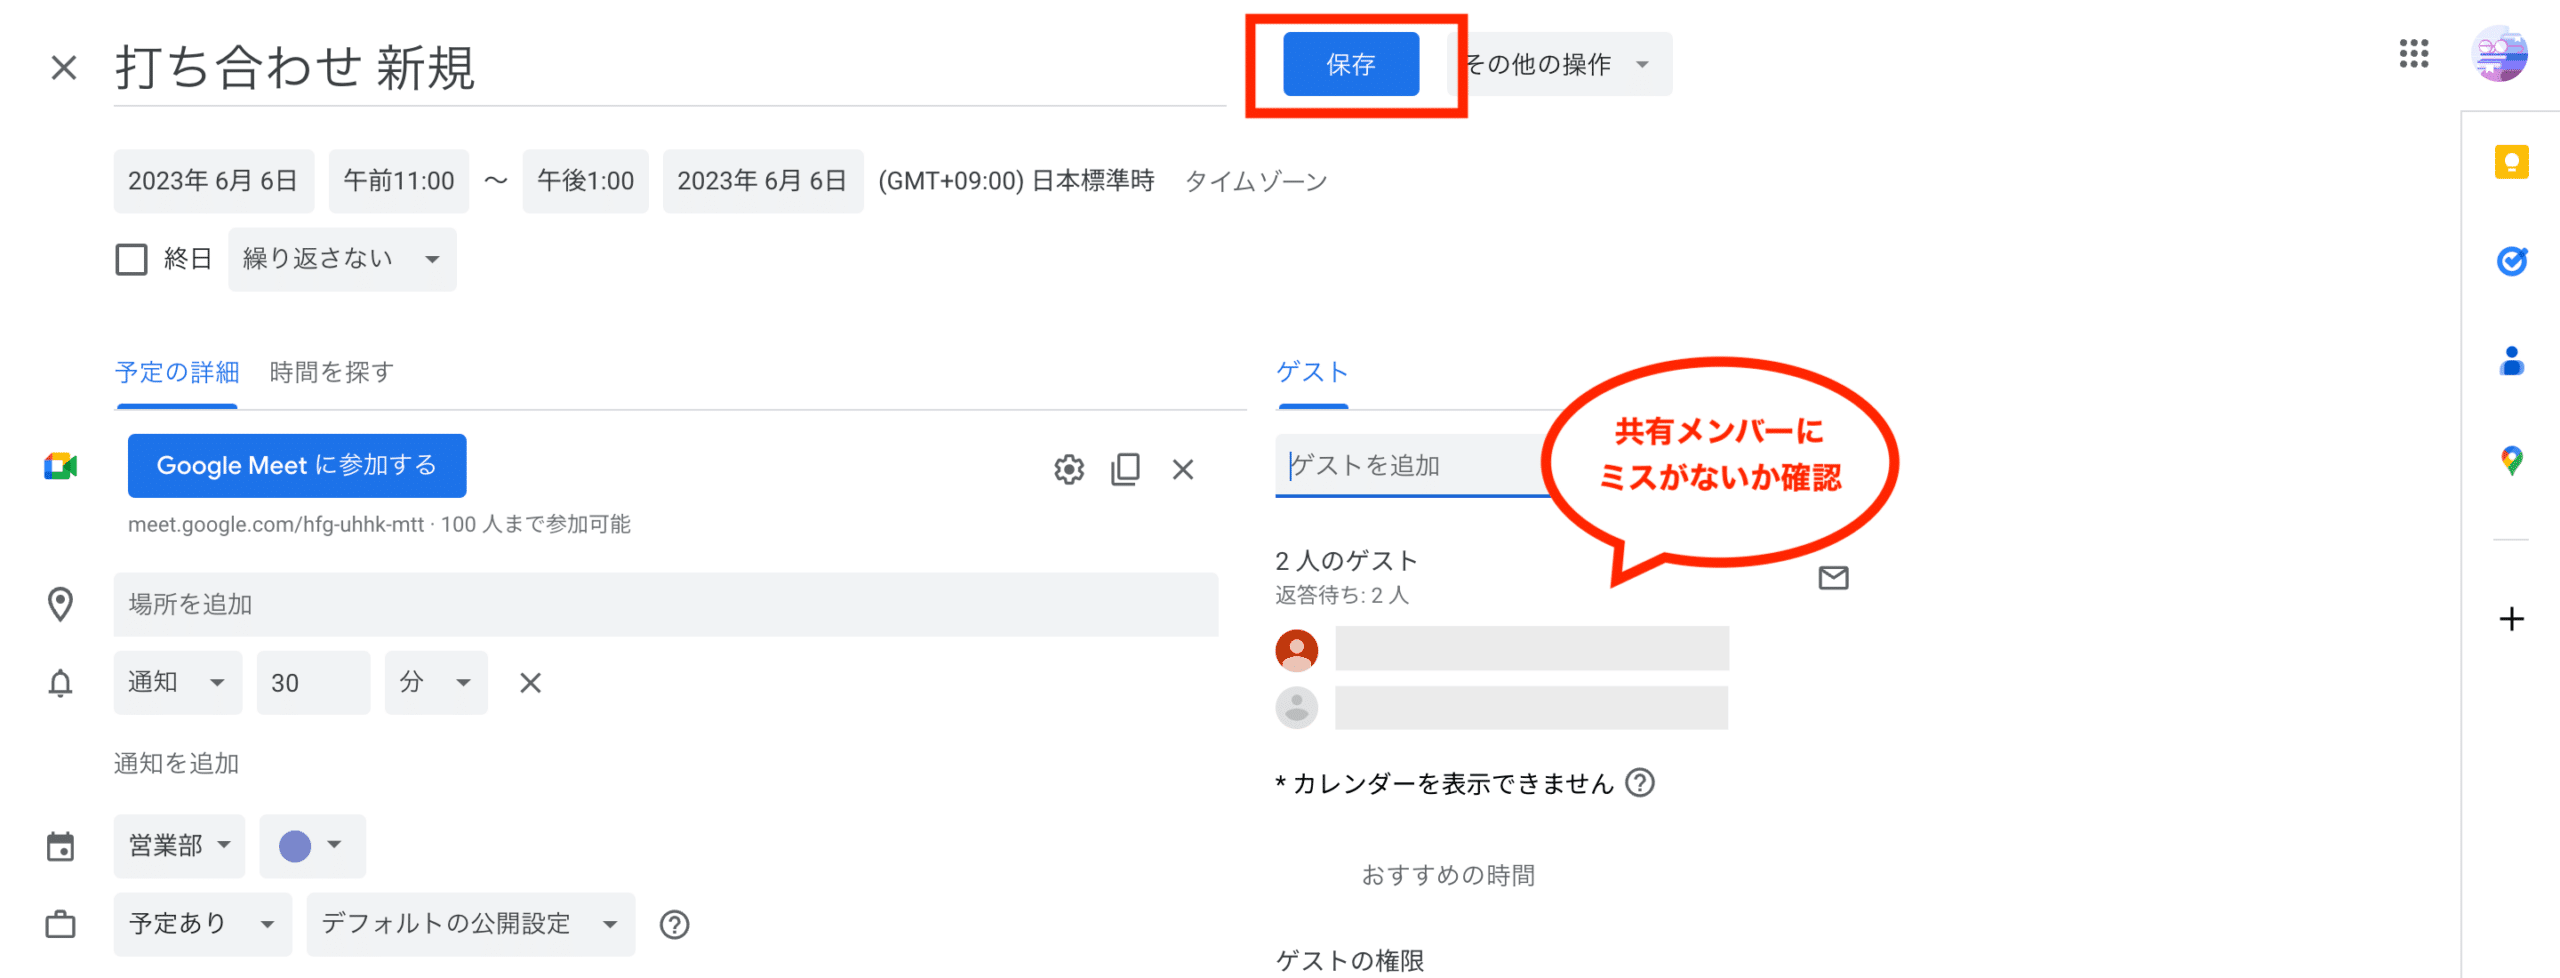Email the guests via envelope icon

(x=1832, y=578)
